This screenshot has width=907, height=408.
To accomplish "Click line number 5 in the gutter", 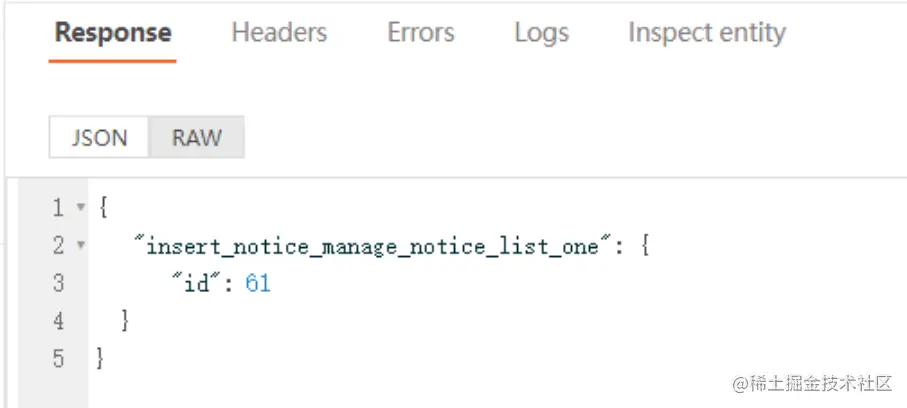I will (58, 359).
